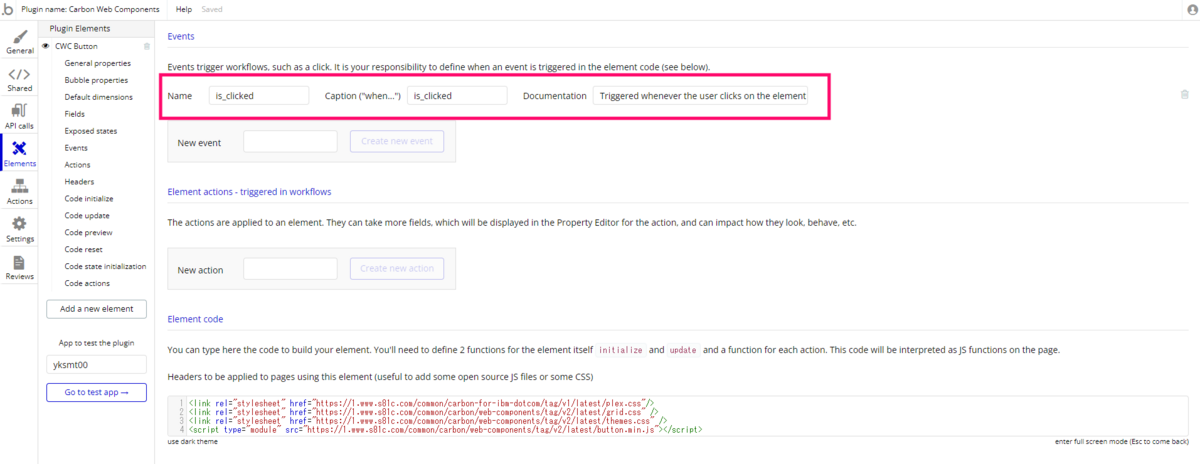Click the icon next to CWC Button row
This screenshot has width=1200, height=464.
(147, 46)
